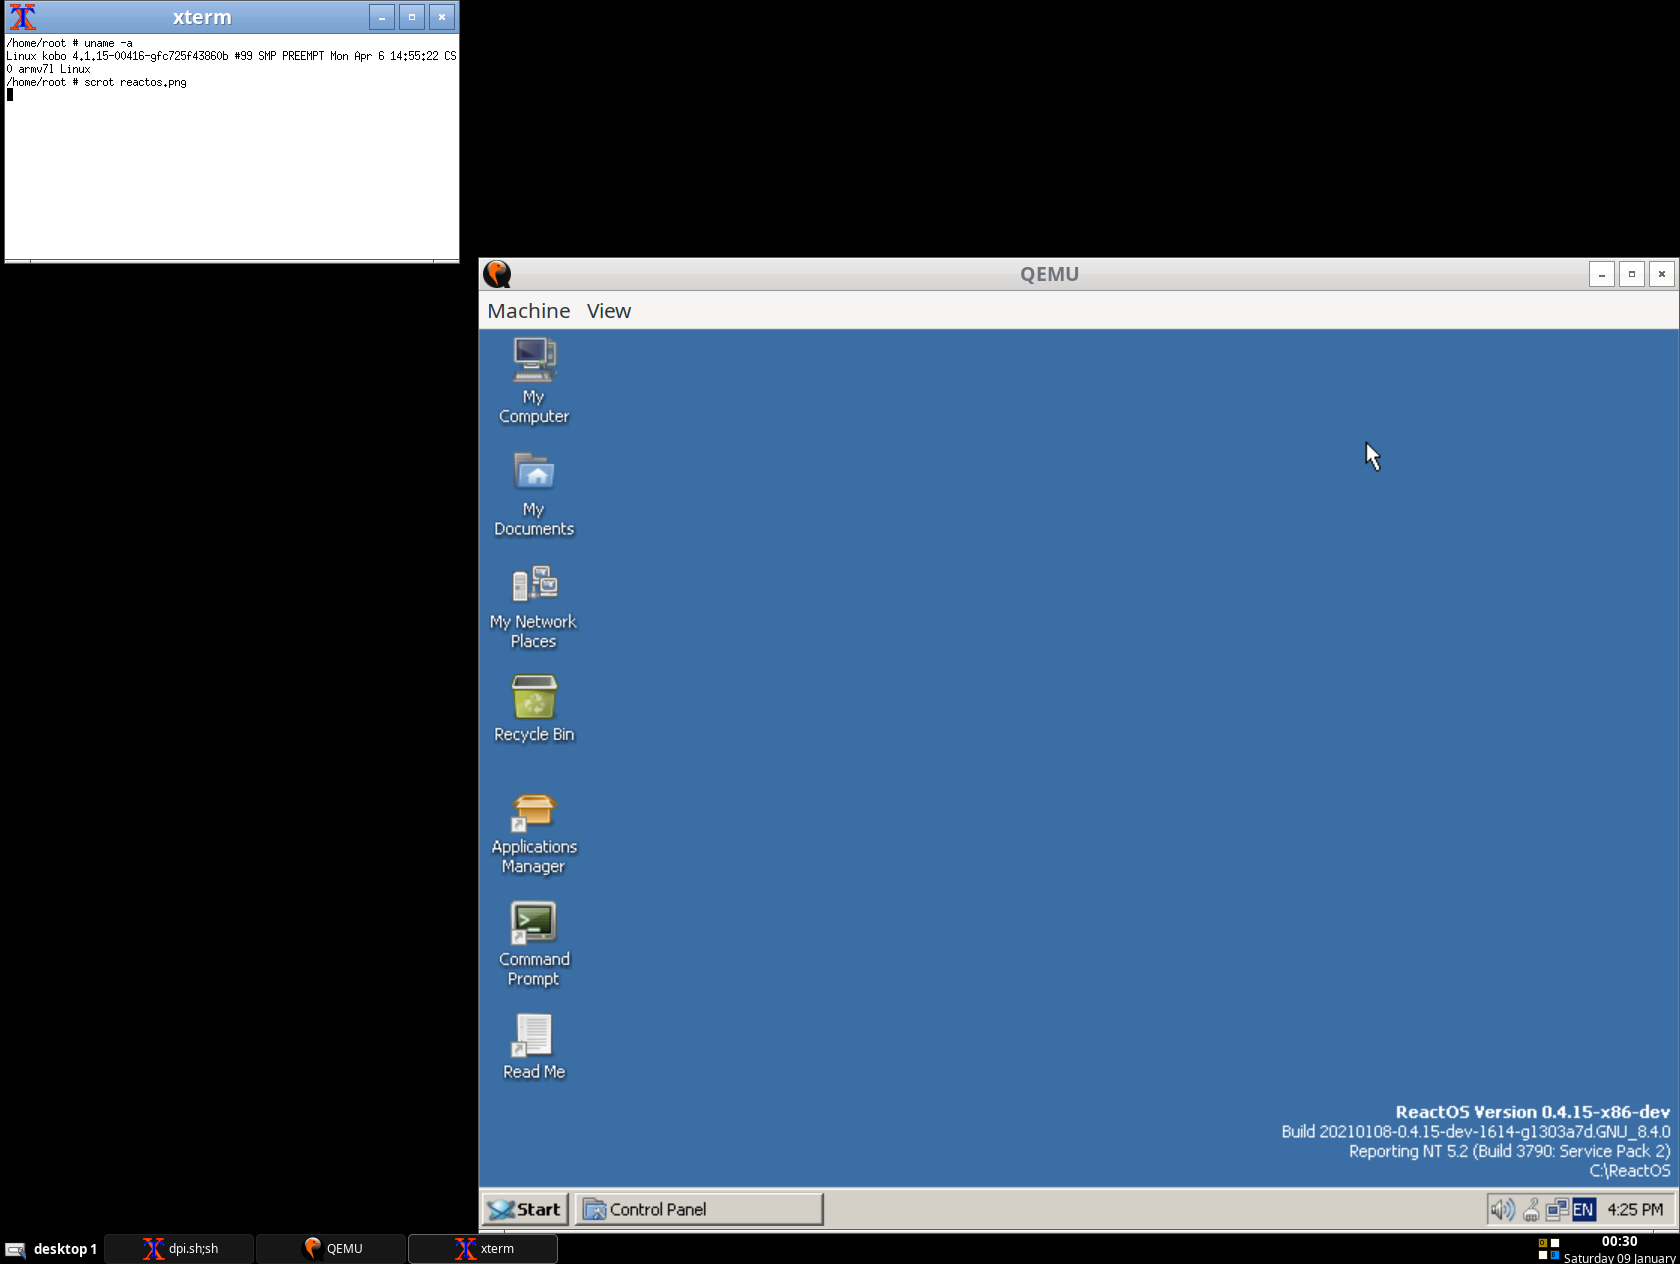Image resolution: width=1680 pixels, height=1264 pixels.
Task: Close the xterm window
Action: coord(442,17)
